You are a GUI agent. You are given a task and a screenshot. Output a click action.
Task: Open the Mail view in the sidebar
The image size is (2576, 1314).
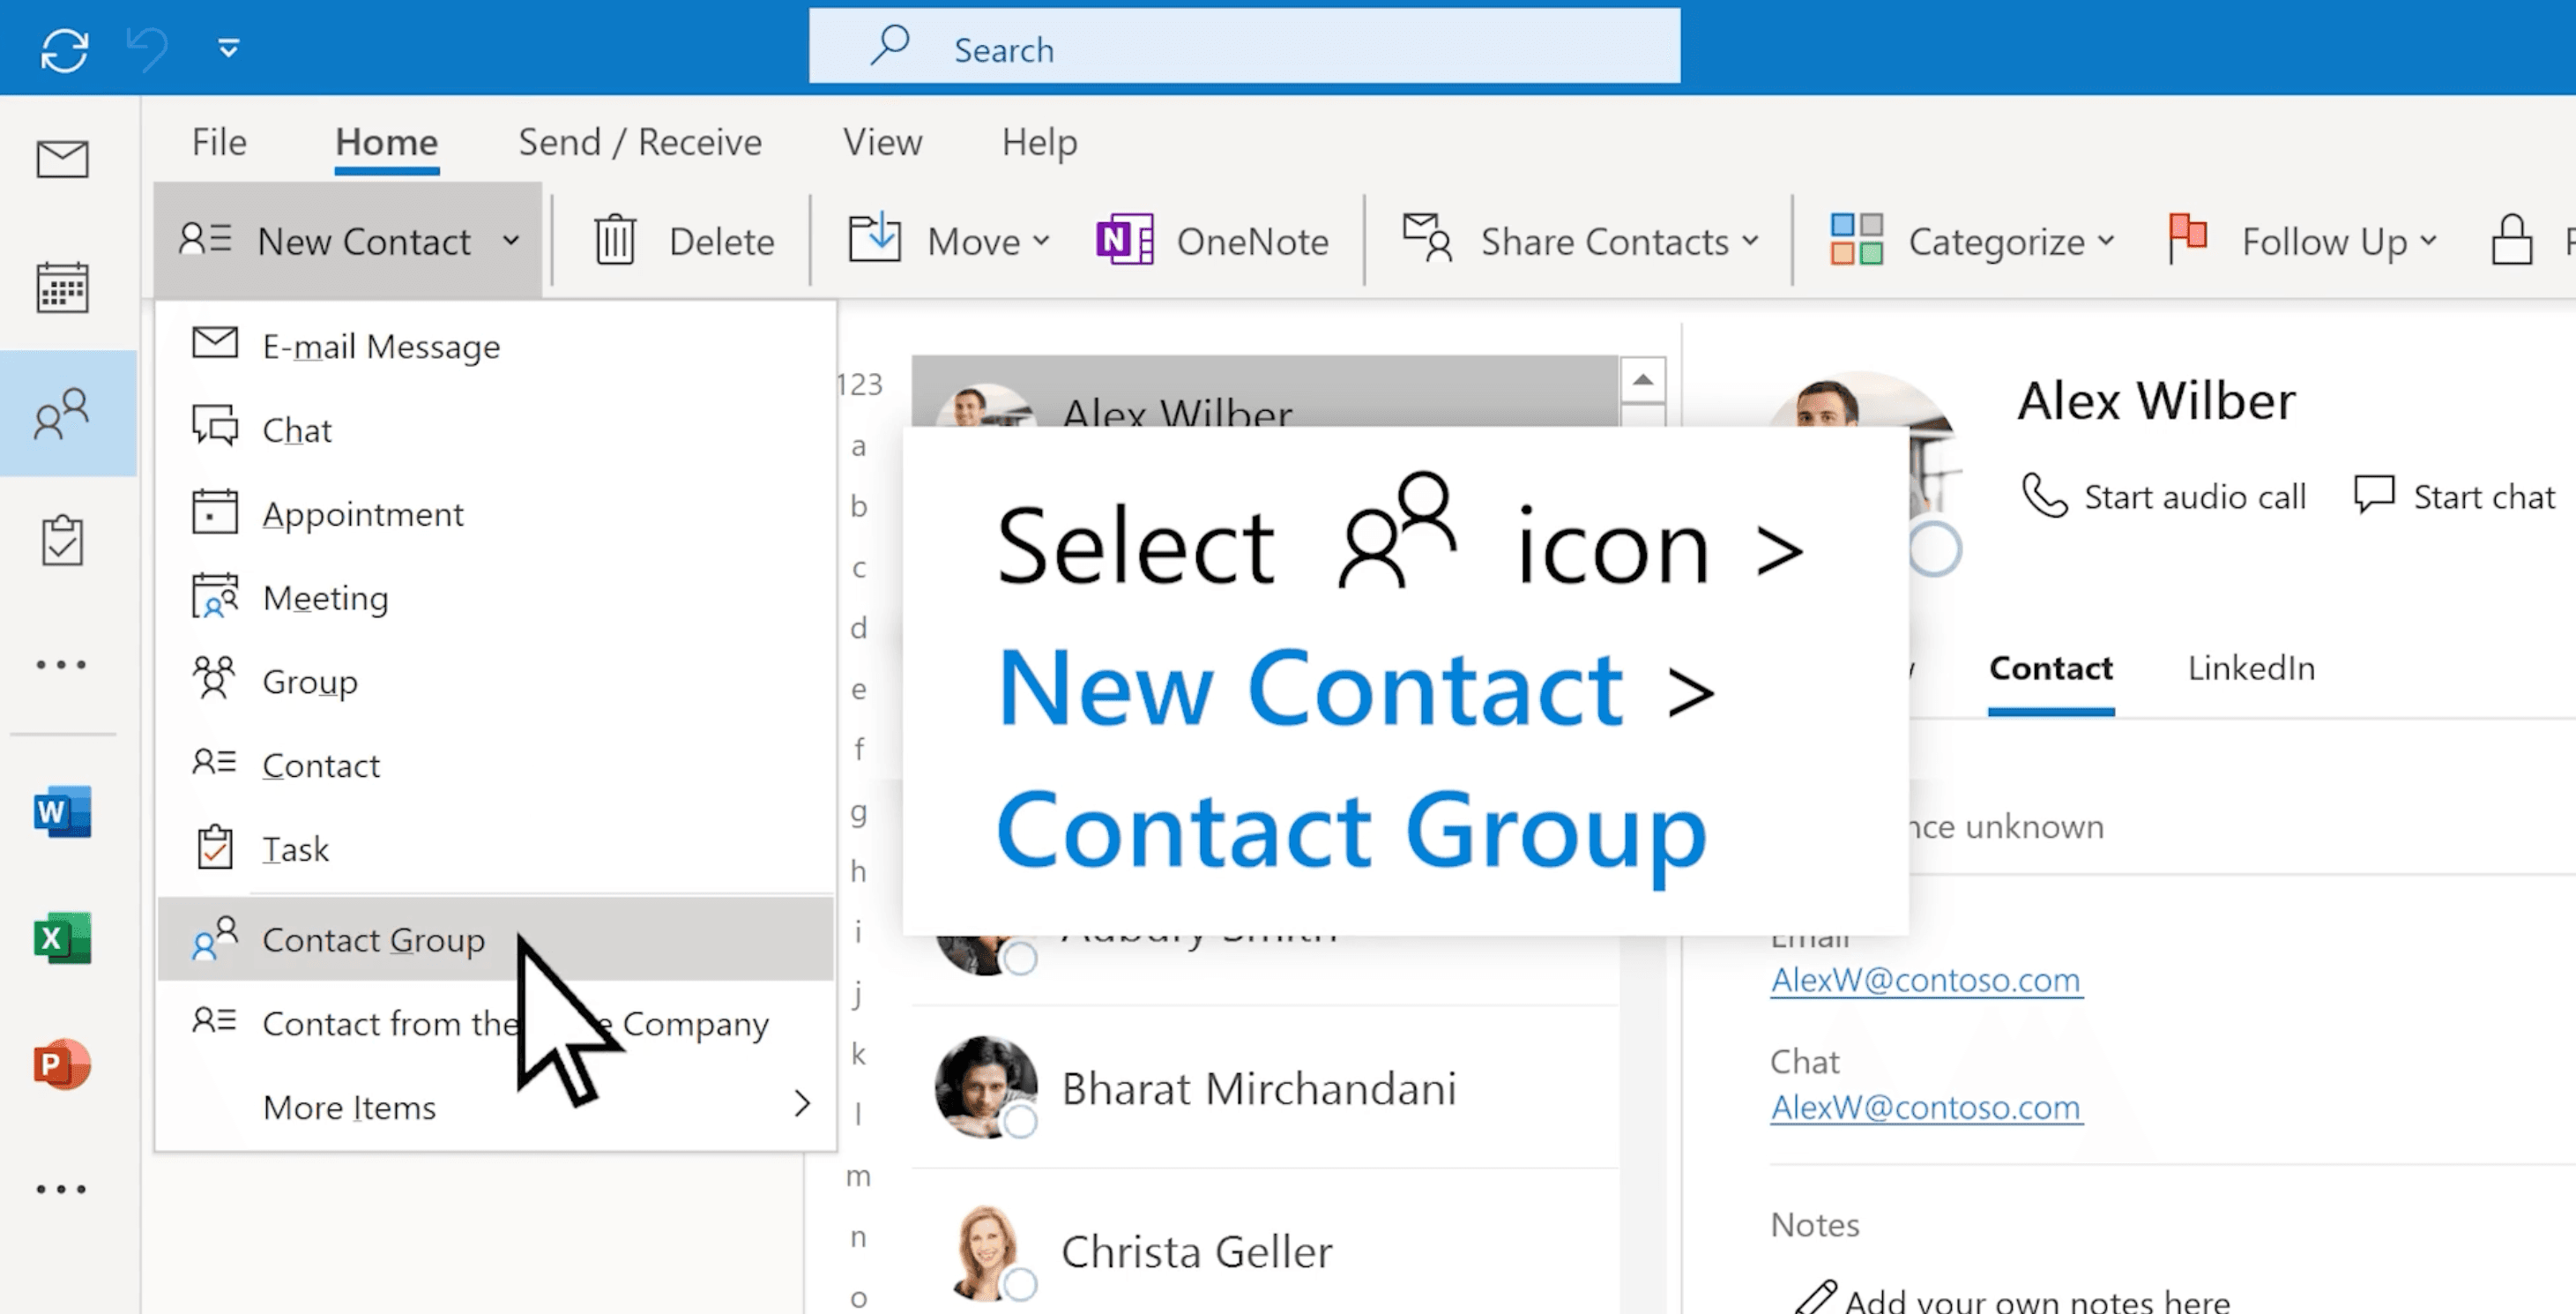[62, 159]
